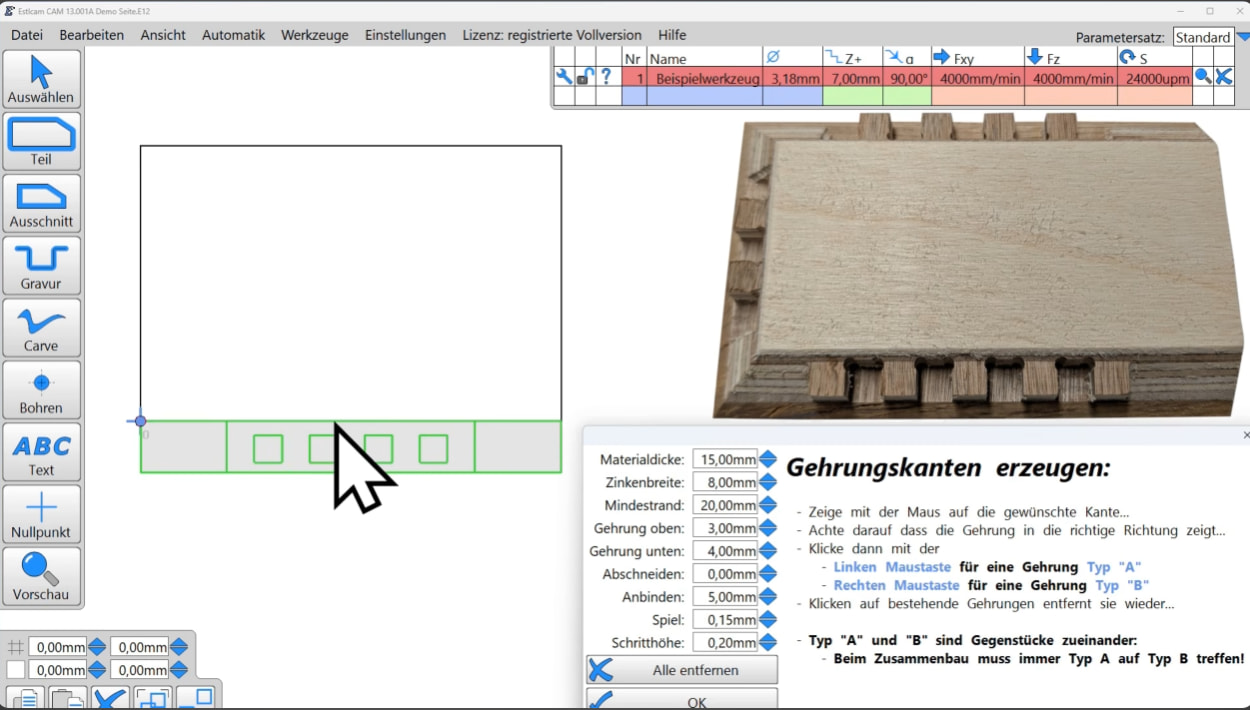Open the Vorschau preview
1250x710 pixels.
point(41,576)
